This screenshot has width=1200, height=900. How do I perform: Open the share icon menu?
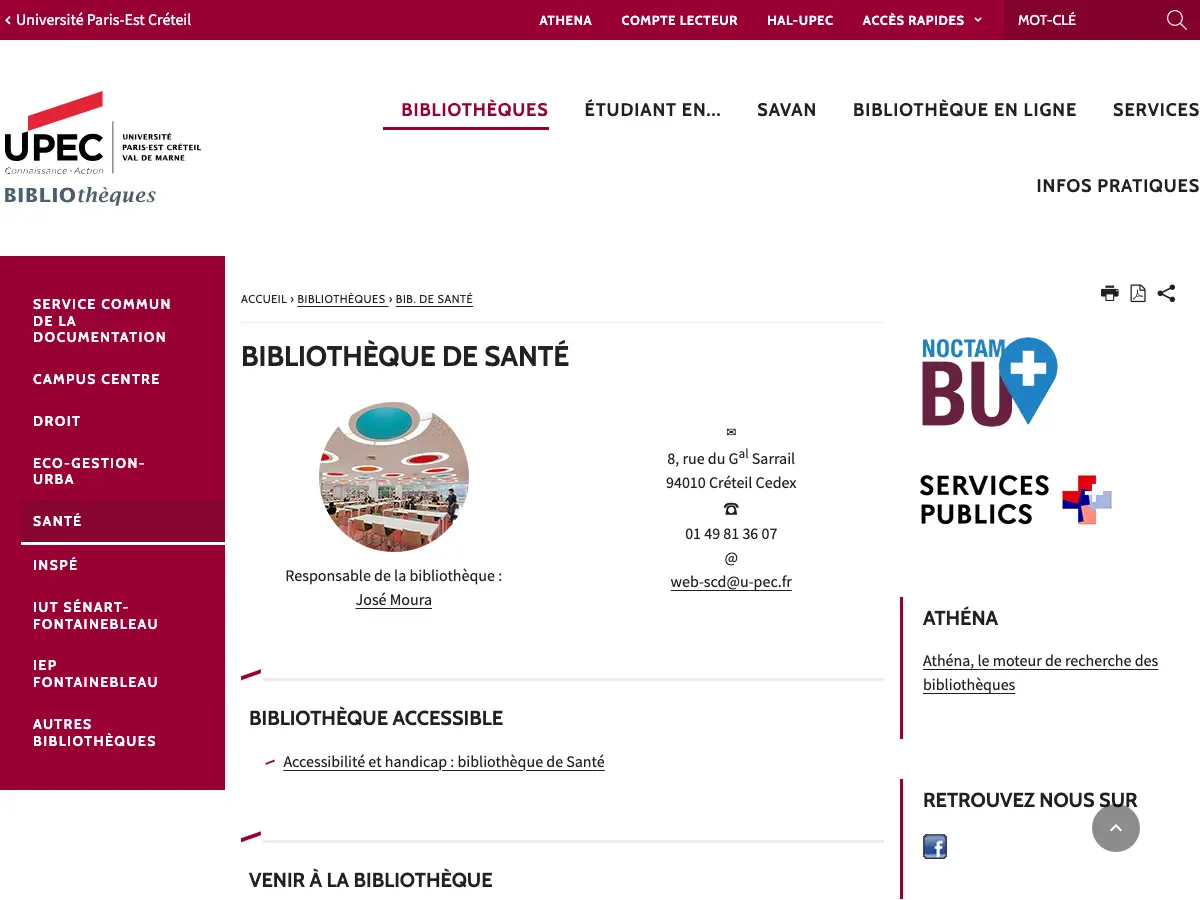point(1166,293)
